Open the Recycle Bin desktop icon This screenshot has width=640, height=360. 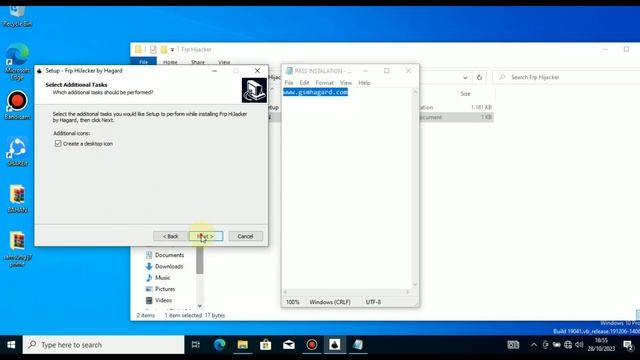tap(17, 16)
